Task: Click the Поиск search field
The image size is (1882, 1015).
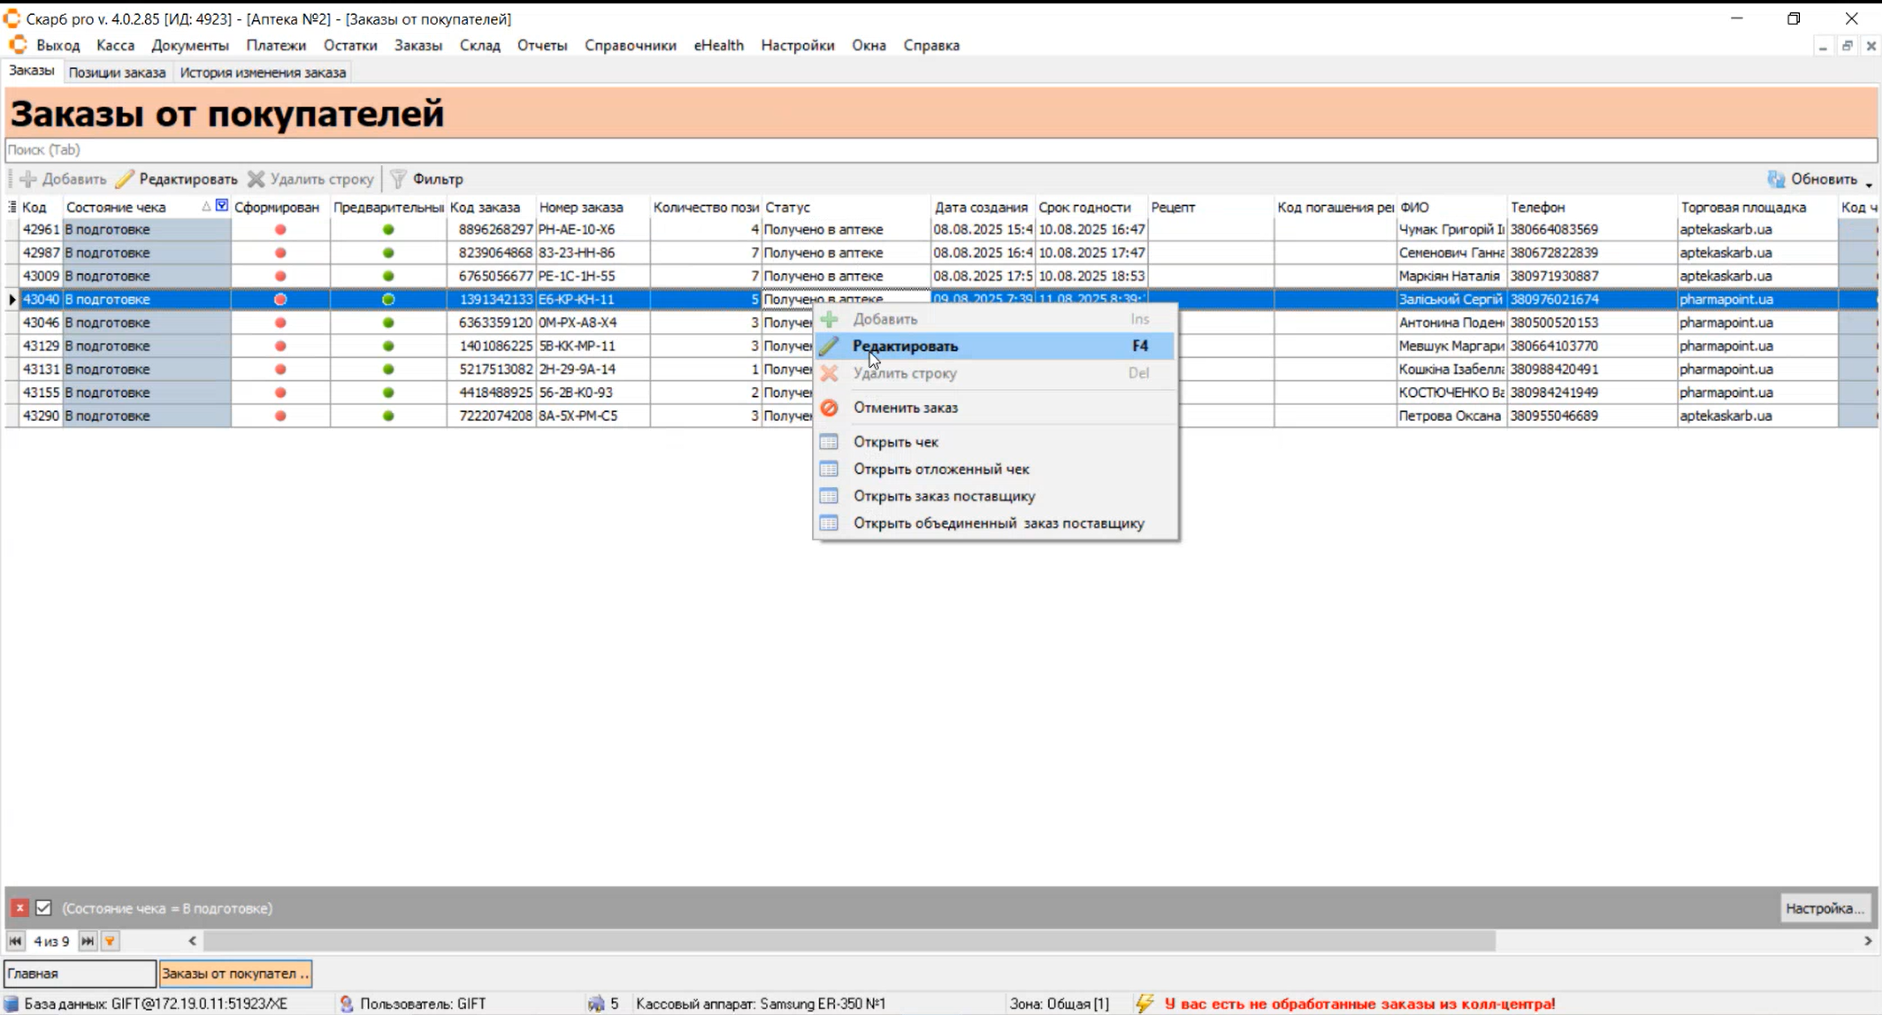Action: 940,150
